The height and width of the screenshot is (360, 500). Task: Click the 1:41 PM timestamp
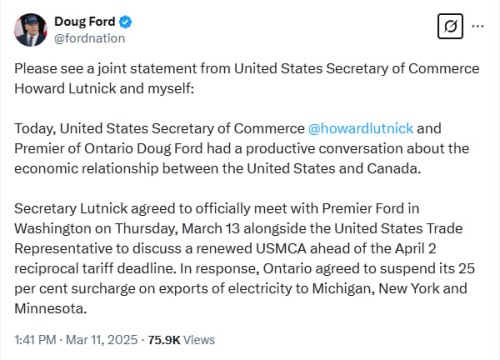click(35, 340)
